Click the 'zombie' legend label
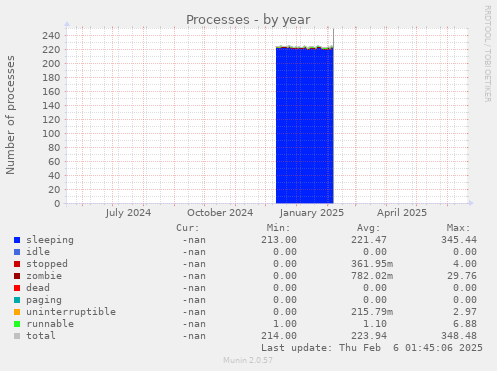The width and height of the screenshot is (497, 371). point(44,276)
